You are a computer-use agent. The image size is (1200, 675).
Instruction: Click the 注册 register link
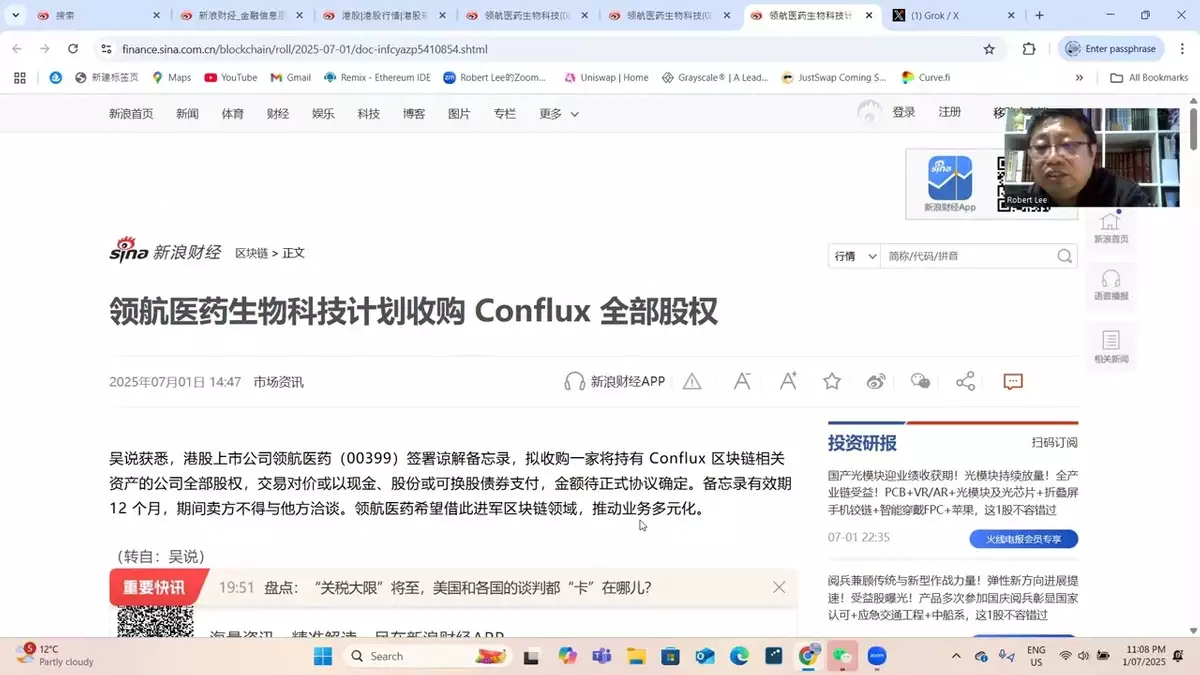click(950, 112)
